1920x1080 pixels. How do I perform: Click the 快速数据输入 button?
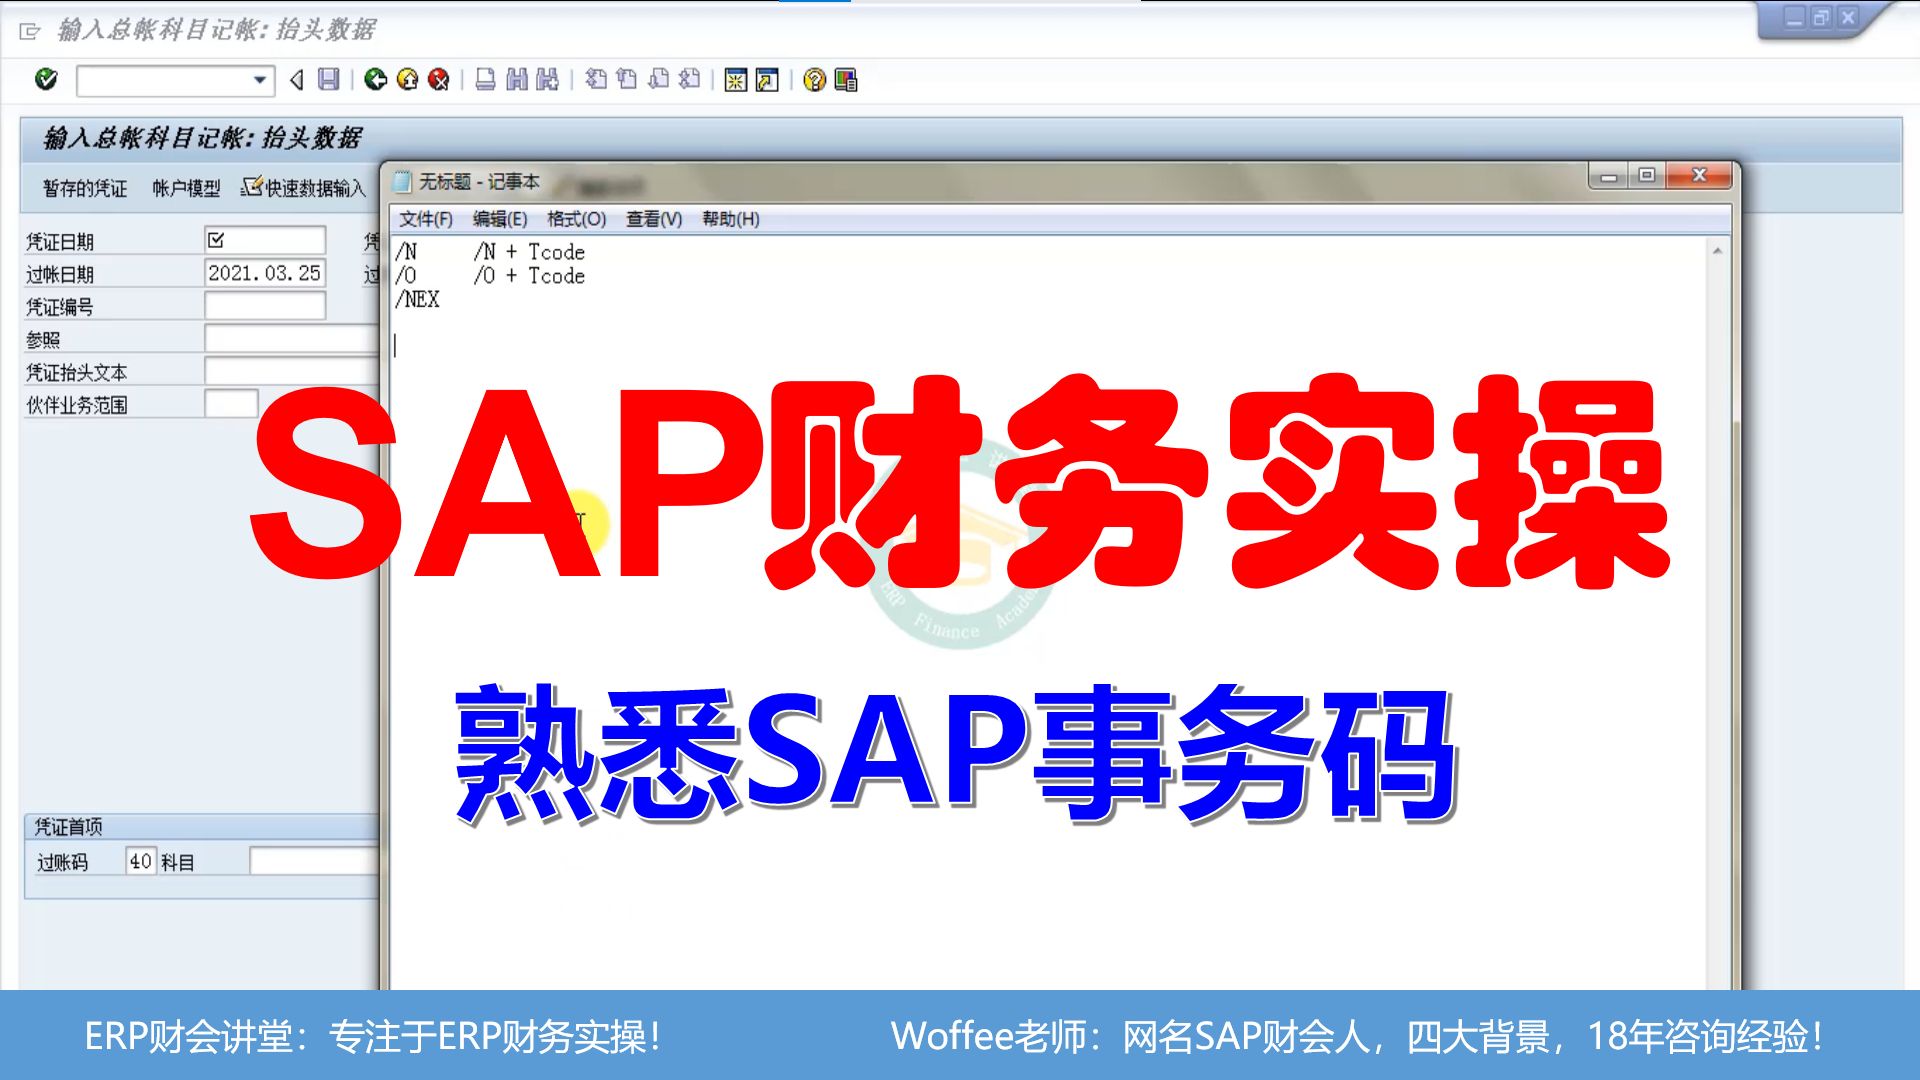point(304,188)
